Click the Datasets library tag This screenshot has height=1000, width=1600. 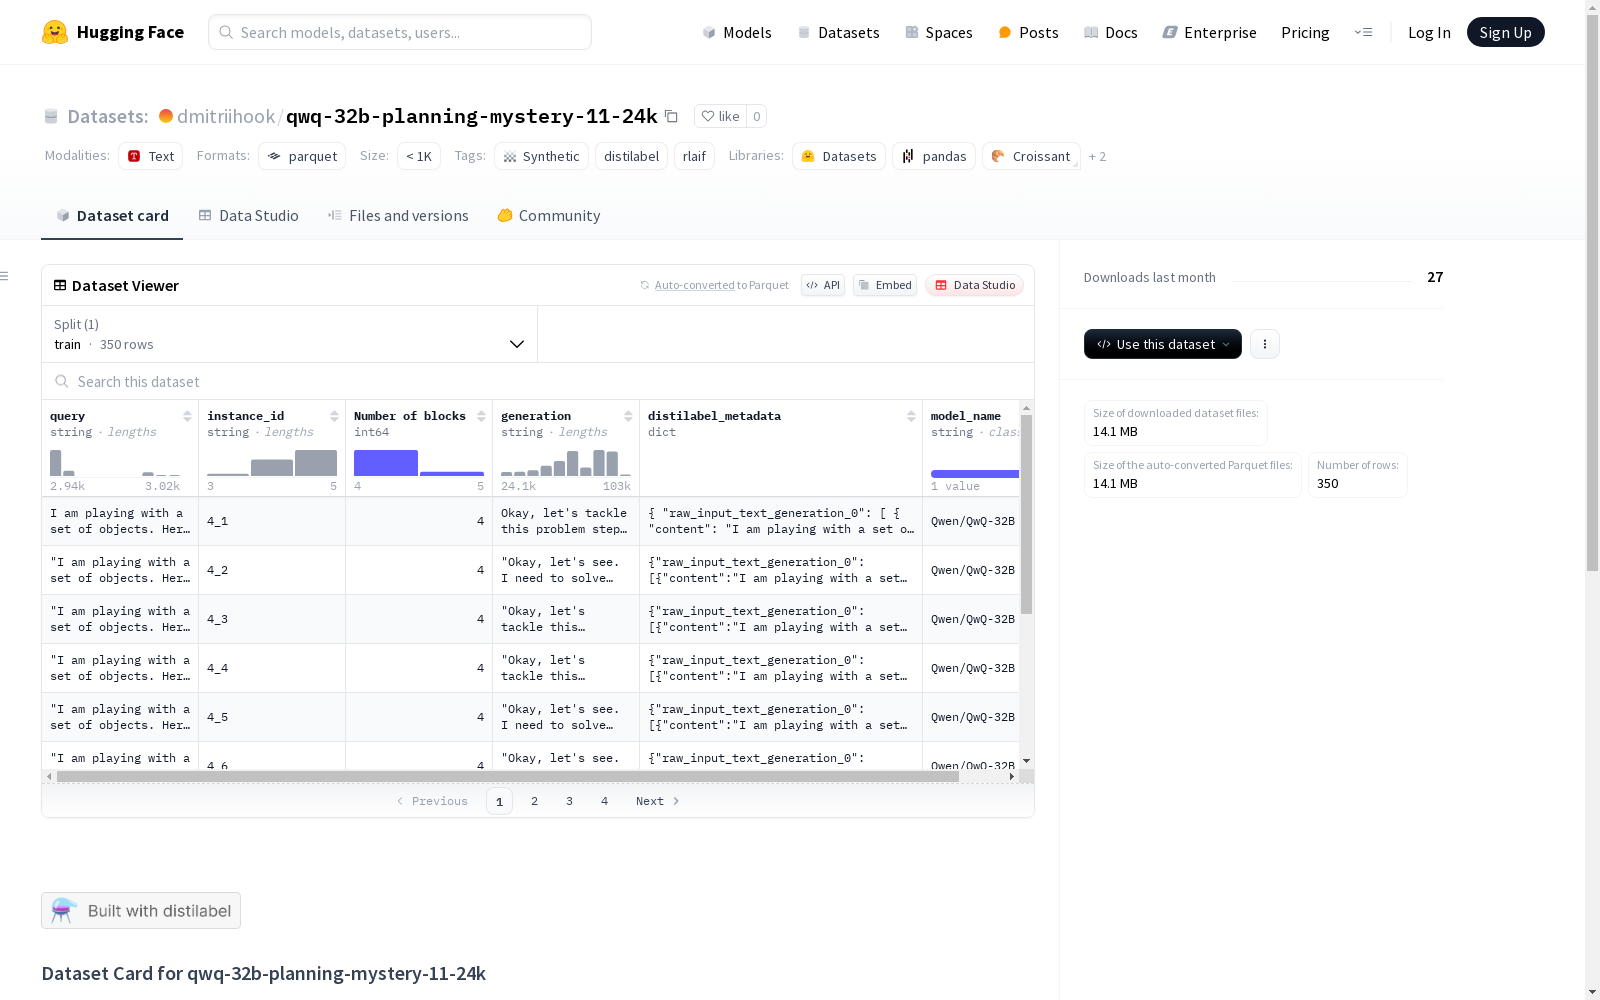coord(839,156)
